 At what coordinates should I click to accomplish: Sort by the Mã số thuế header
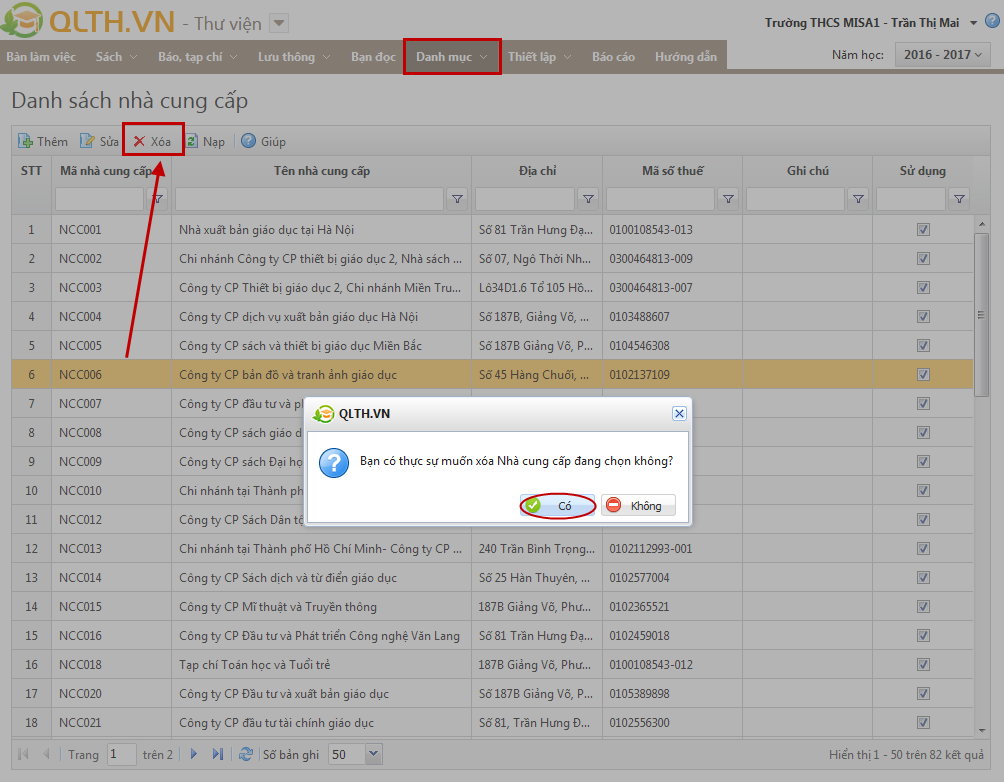672,171
